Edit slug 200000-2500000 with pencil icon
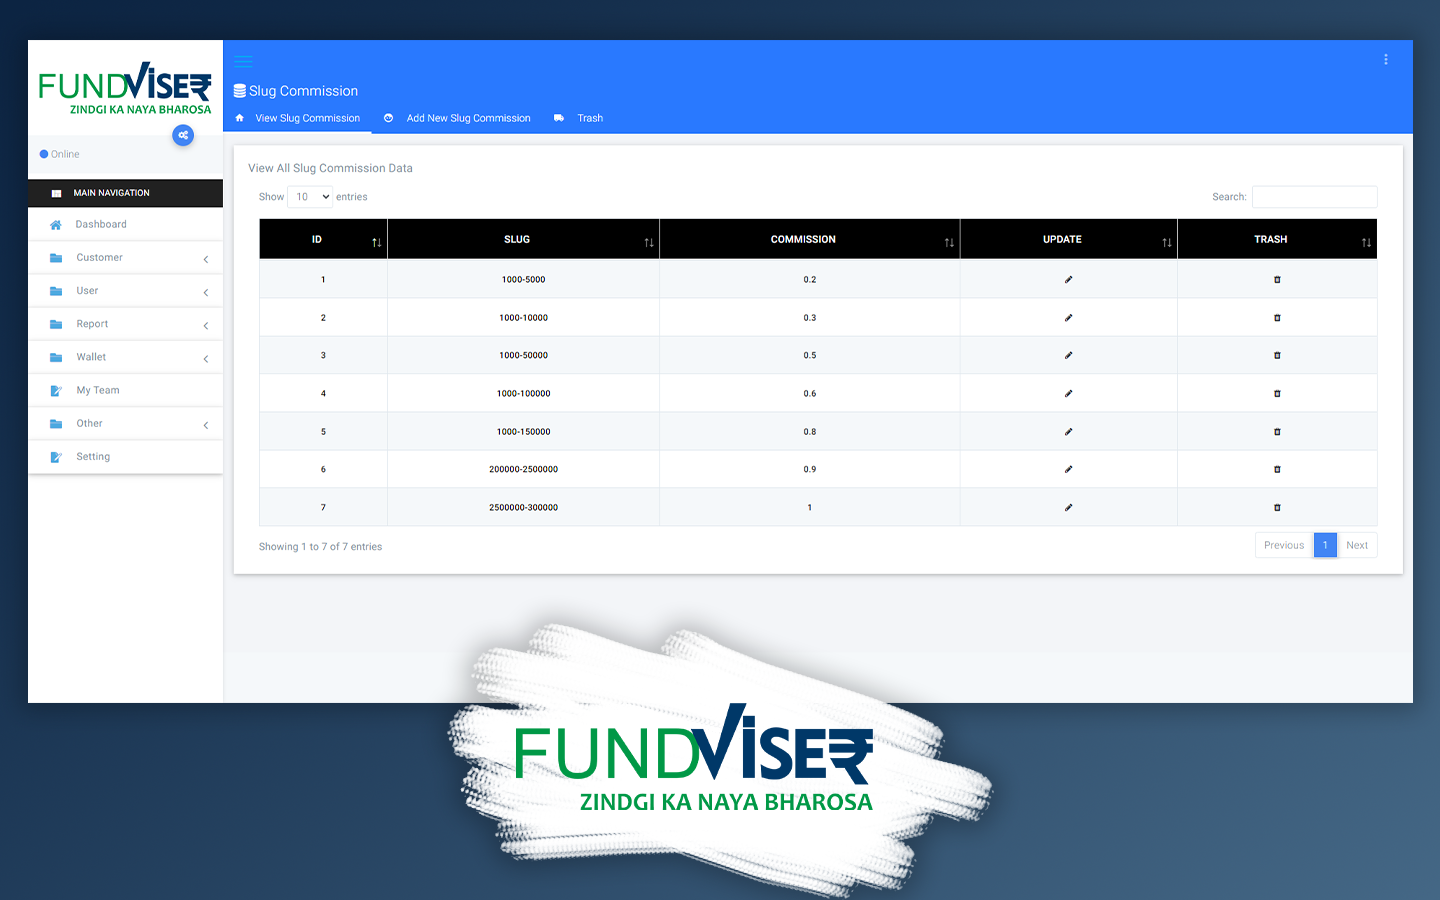This screenshot has height=900, width=1440. click(1068, 469)
